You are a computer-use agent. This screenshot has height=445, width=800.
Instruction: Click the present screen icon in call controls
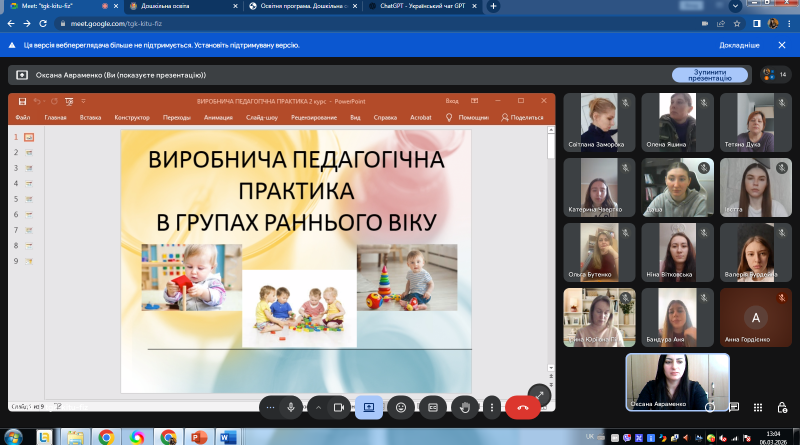[x=369, y=408]
